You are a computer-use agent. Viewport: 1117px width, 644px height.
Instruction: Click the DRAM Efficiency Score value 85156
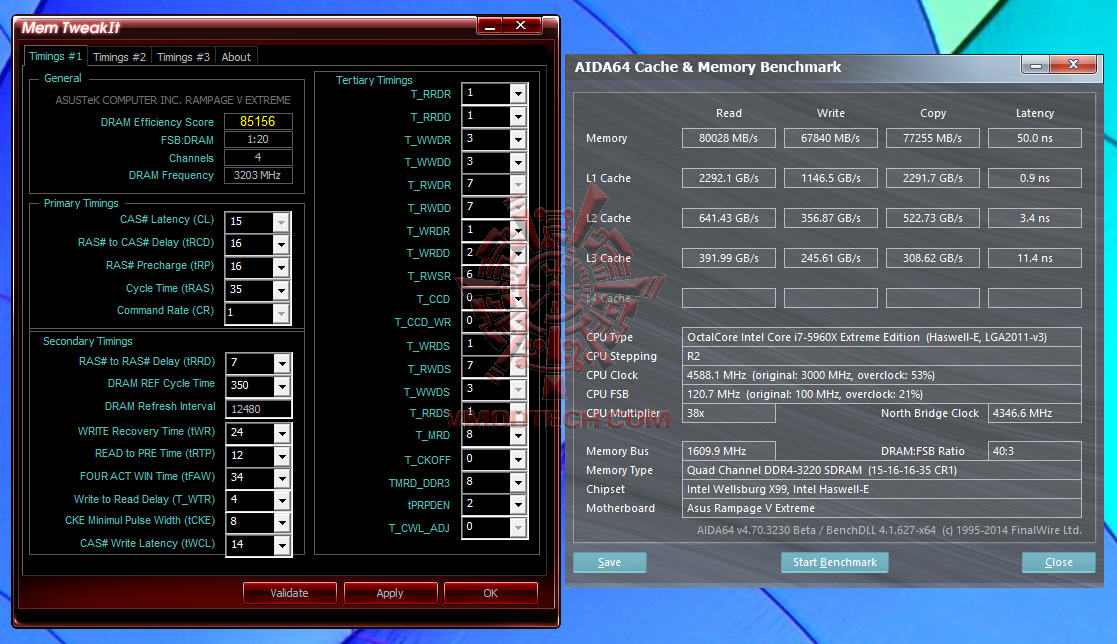coord(258,122)
